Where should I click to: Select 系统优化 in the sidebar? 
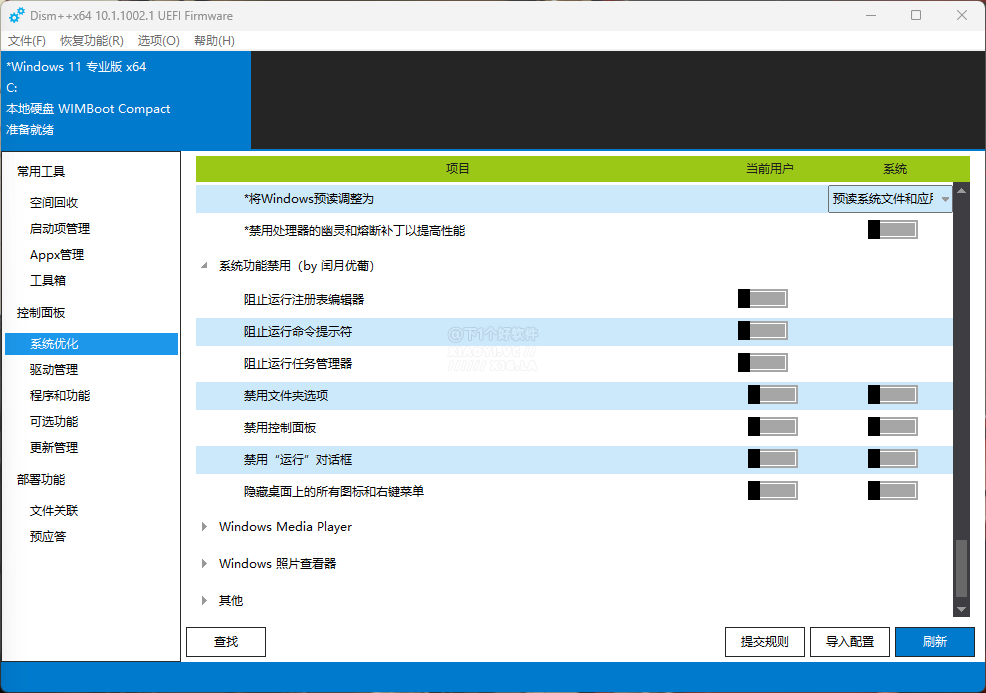[91, 344]
